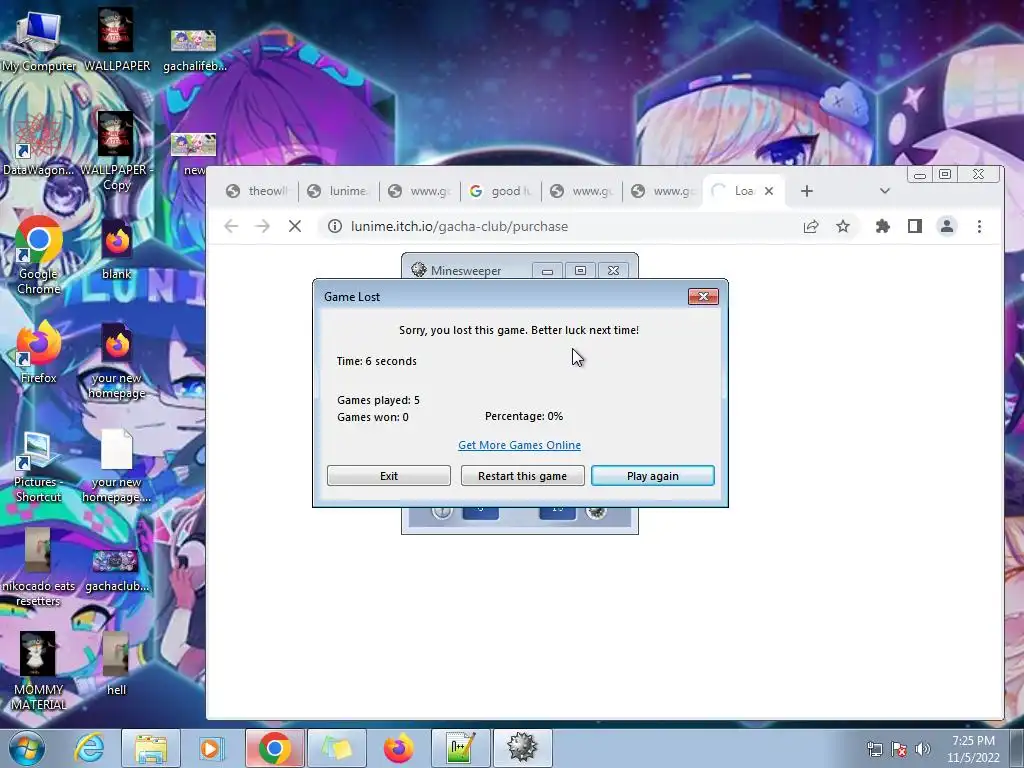Open the Chrome three-dot menu

979,226
